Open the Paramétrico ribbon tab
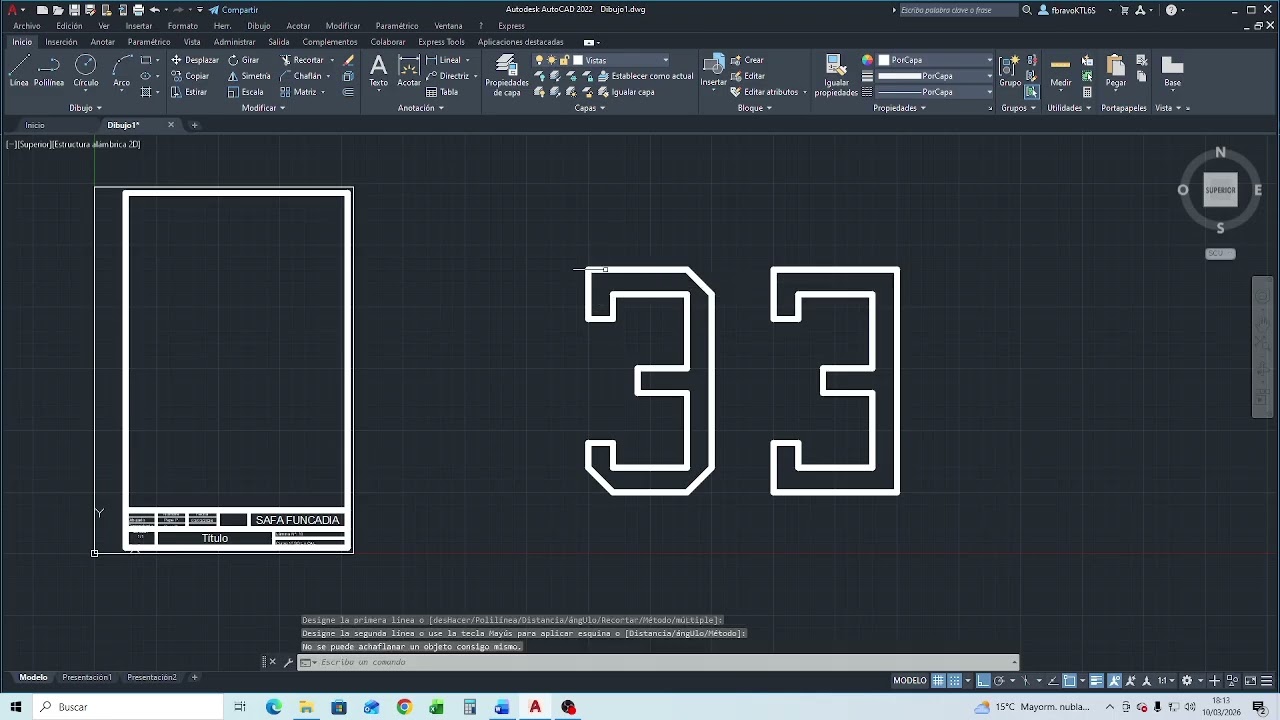 149,42
